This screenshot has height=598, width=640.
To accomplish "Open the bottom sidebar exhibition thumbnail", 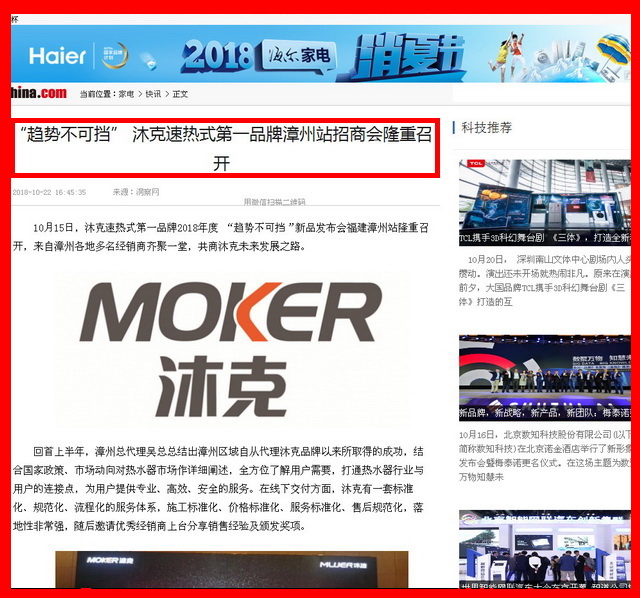I will 544,549.
